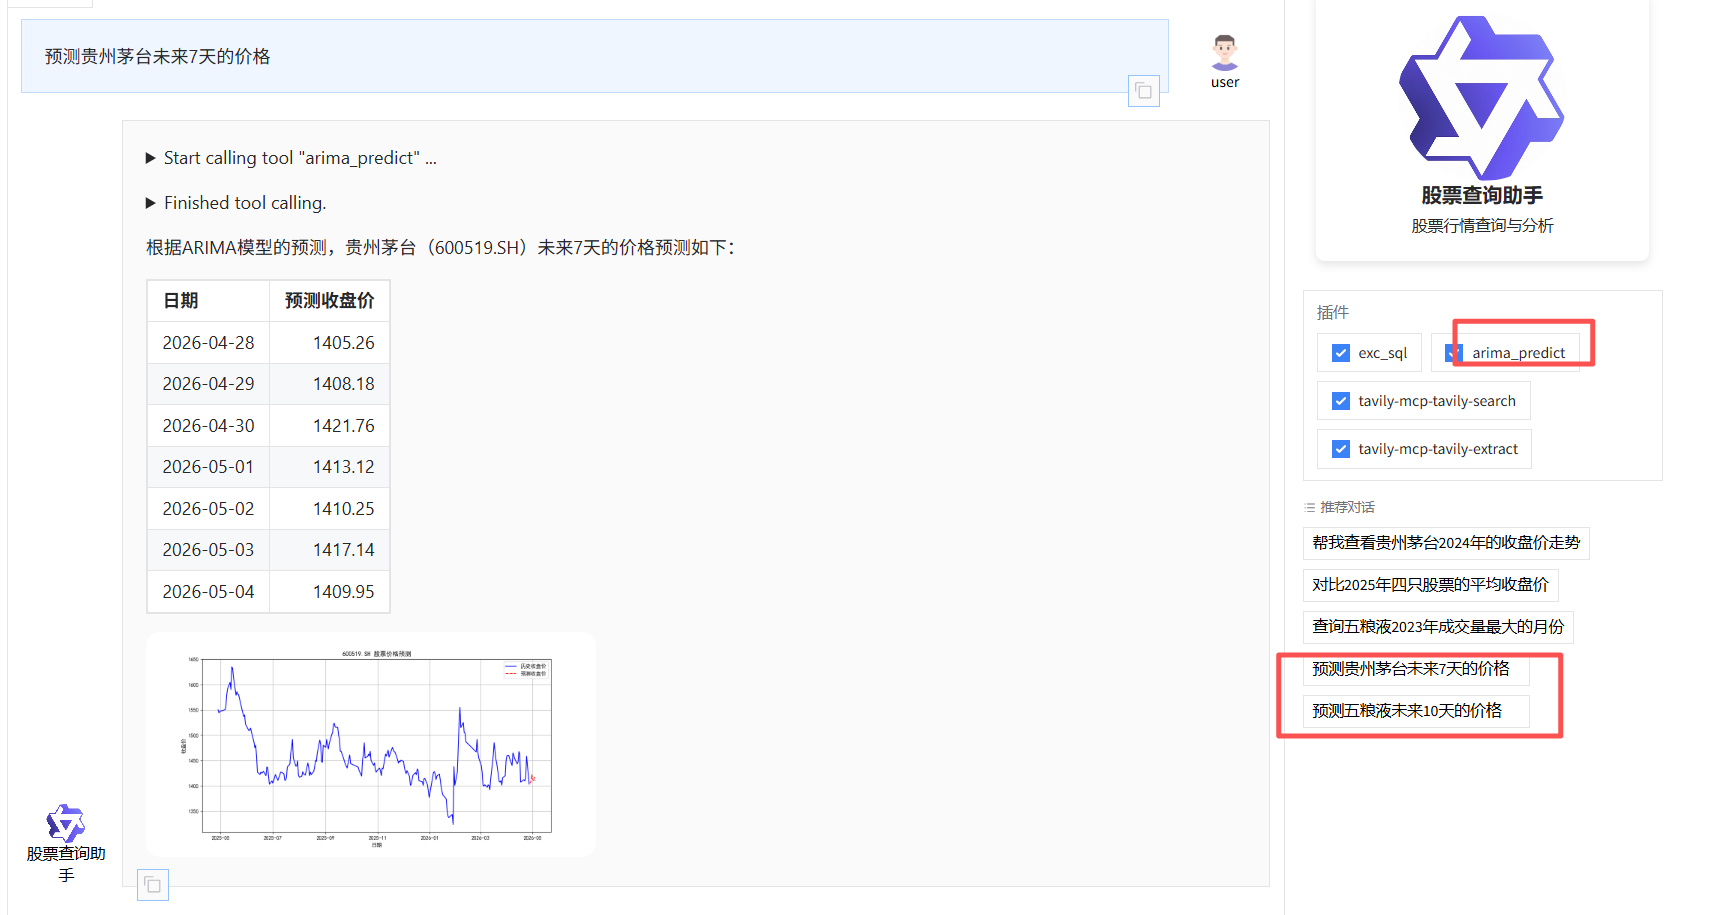Screen dimensions: 1719x915
Task: Select the price cell 1408.18
Action: pos(329,384)
